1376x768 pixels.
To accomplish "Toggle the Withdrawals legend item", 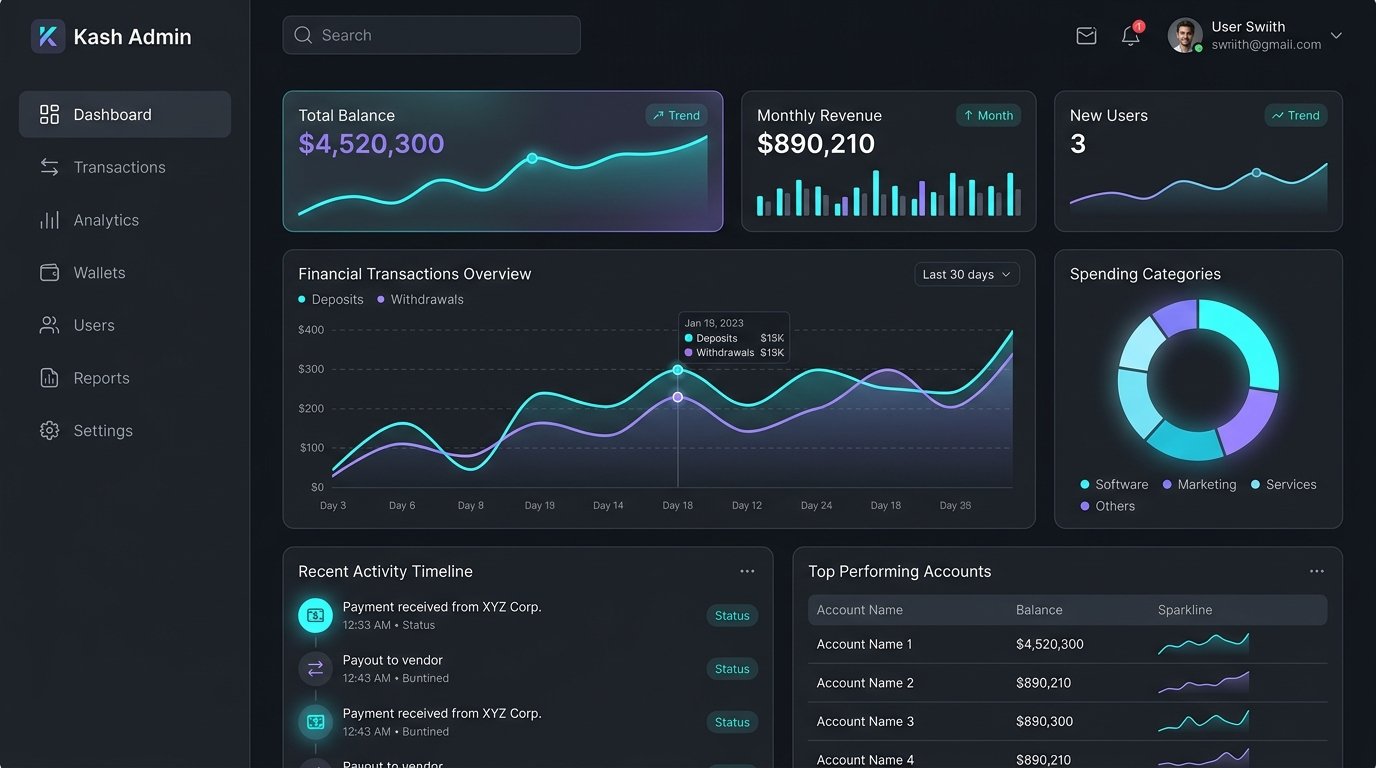I will [x=420, y=299].
